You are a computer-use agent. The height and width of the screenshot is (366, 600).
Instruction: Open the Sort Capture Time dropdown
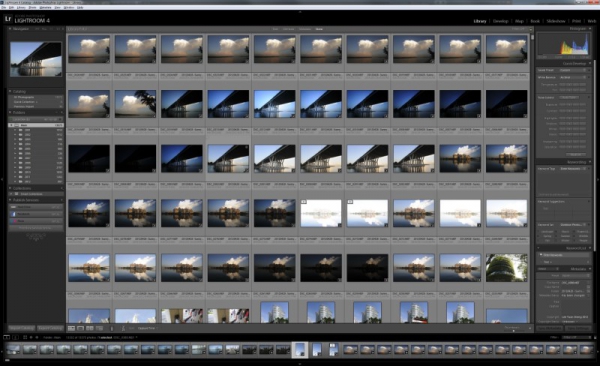point(147,328)
